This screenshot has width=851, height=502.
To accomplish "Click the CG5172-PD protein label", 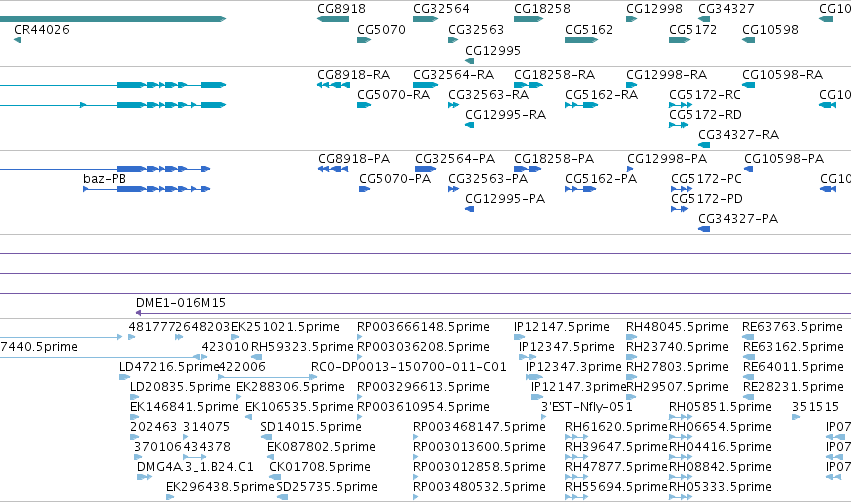I will click(x=707, y=199).
